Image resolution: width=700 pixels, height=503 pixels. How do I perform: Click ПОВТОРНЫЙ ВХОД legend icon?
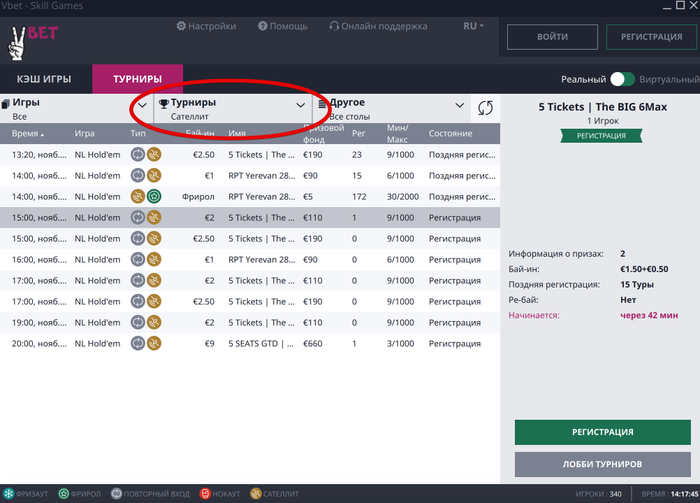click(117, 494)
